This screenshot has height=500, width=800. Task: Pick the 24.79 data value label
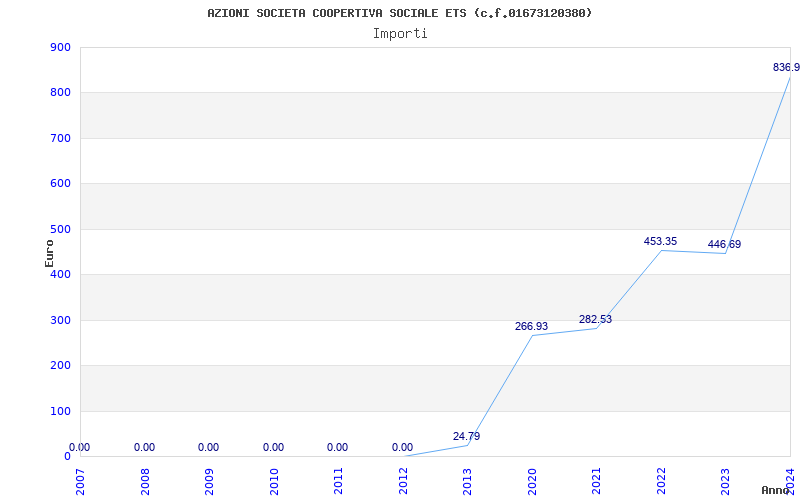[466, 436]
